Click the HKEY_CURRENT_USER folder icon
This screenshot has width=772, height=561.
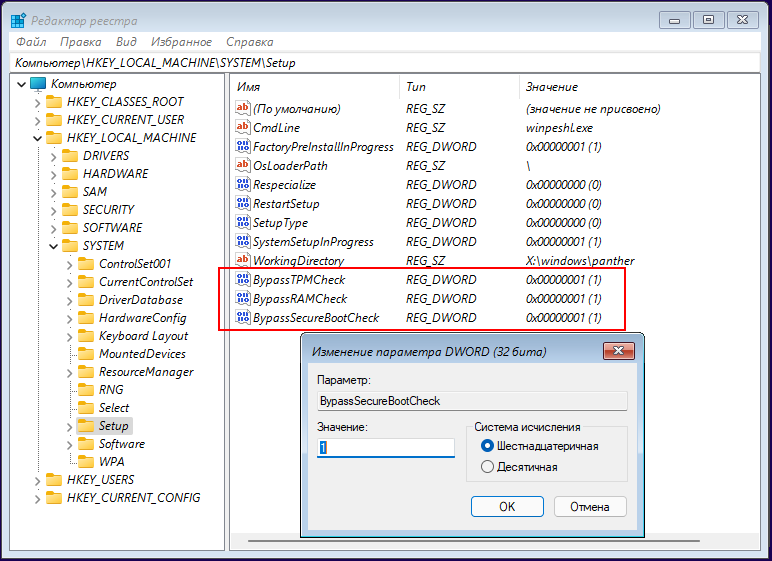(53, 120)
